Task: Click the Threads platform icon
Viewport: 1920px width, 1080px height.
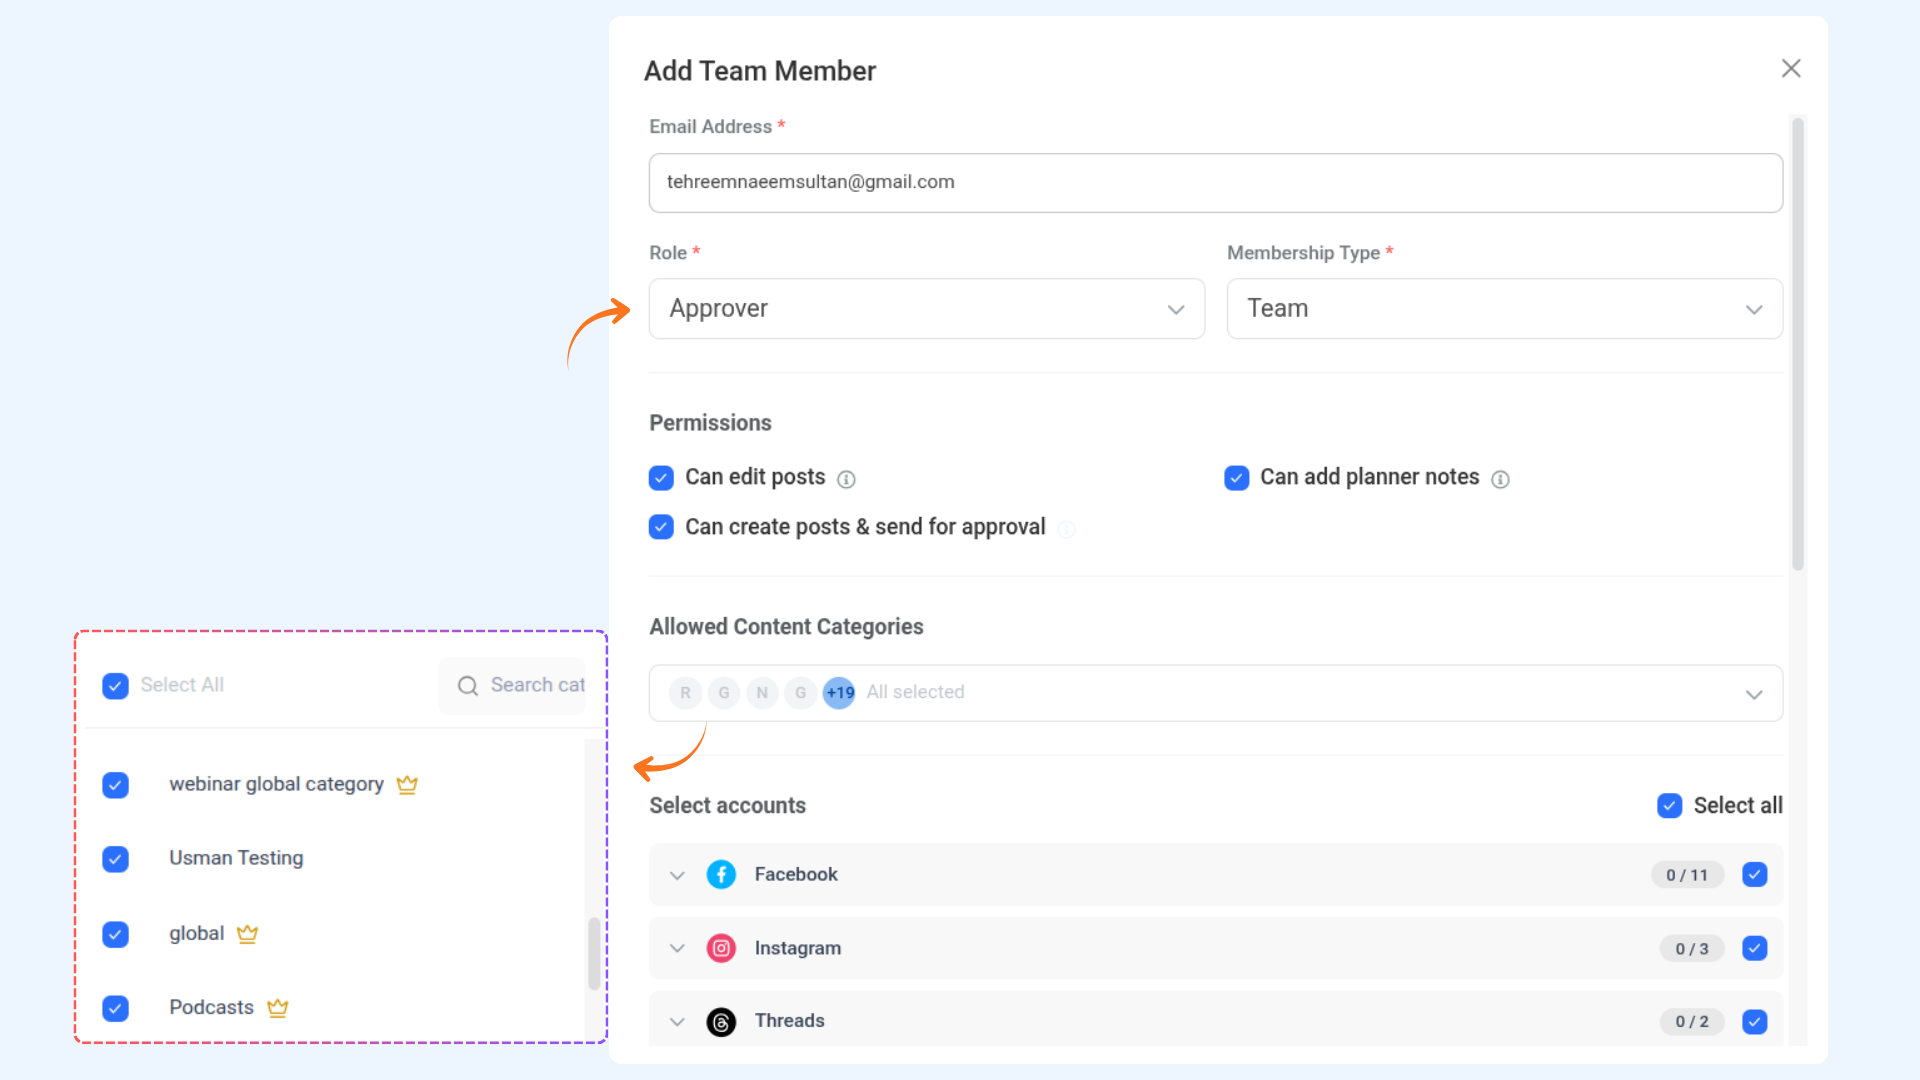Action: (721, 1022)
